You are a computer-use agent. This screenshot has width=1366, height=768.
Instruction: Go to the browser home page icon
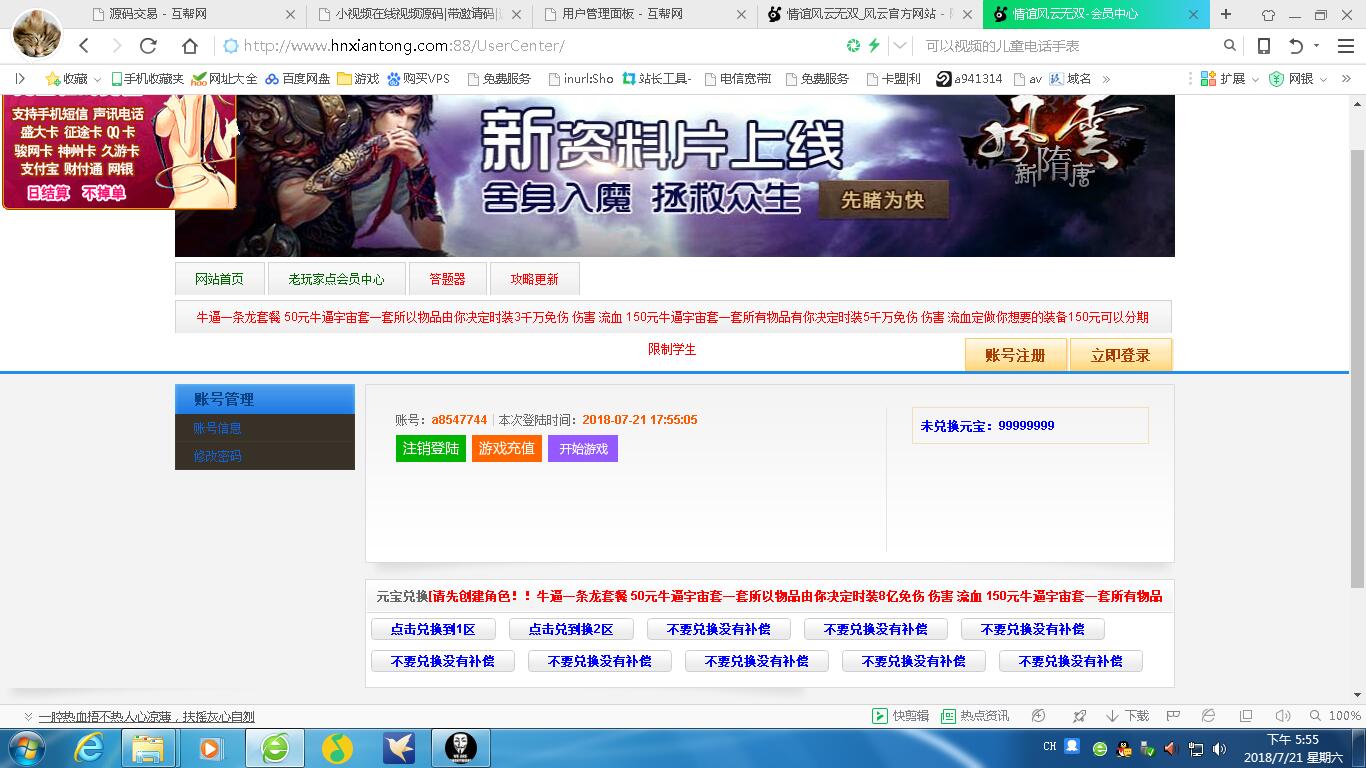[190, 46]
